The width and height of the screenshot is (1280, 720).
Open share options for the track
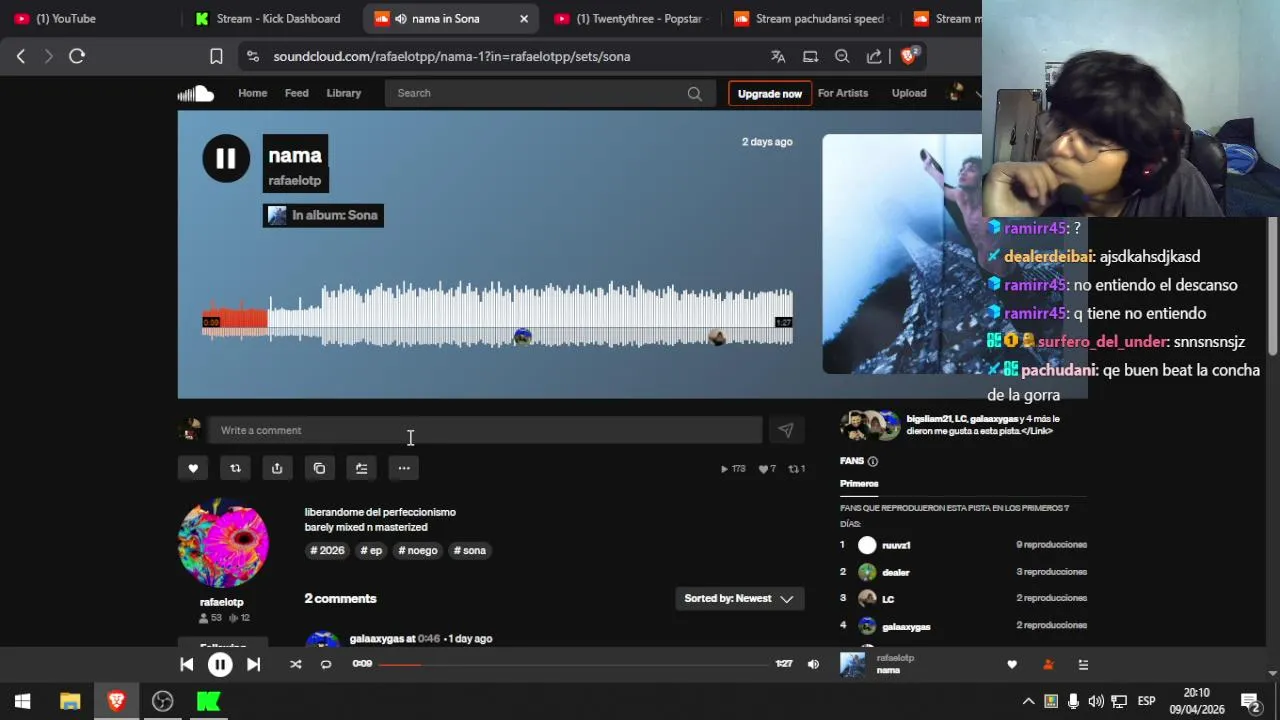[277, 468]
